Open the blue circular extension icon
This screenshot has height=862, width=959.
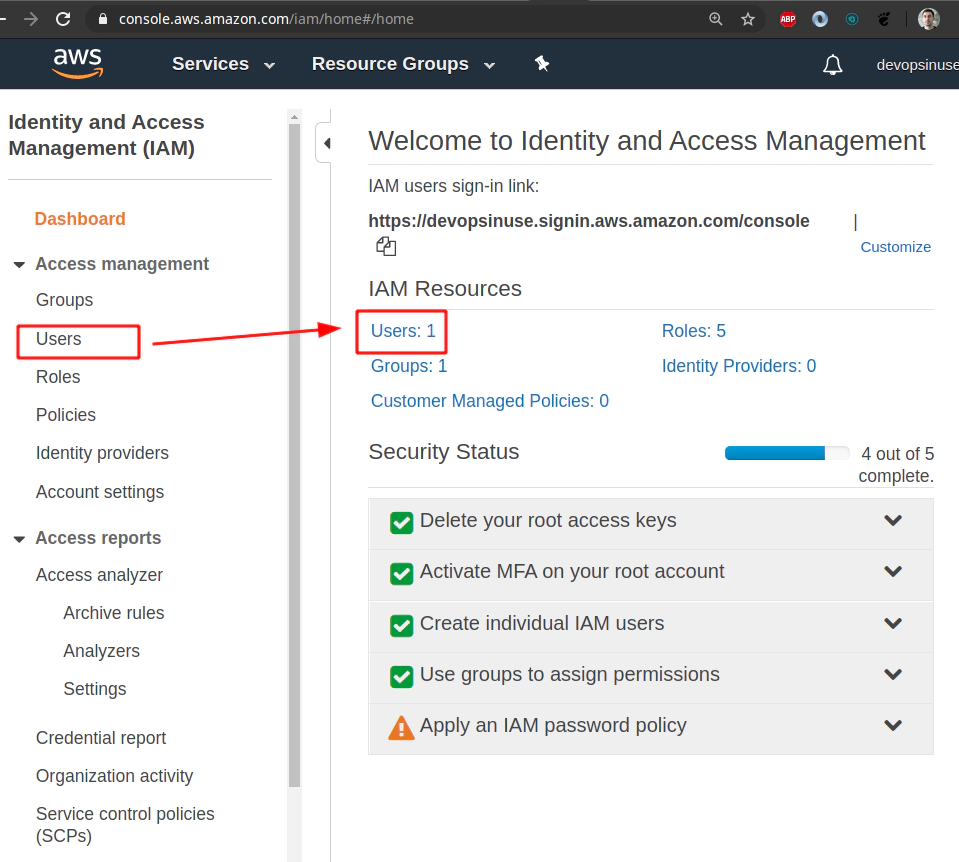point(820,20)
